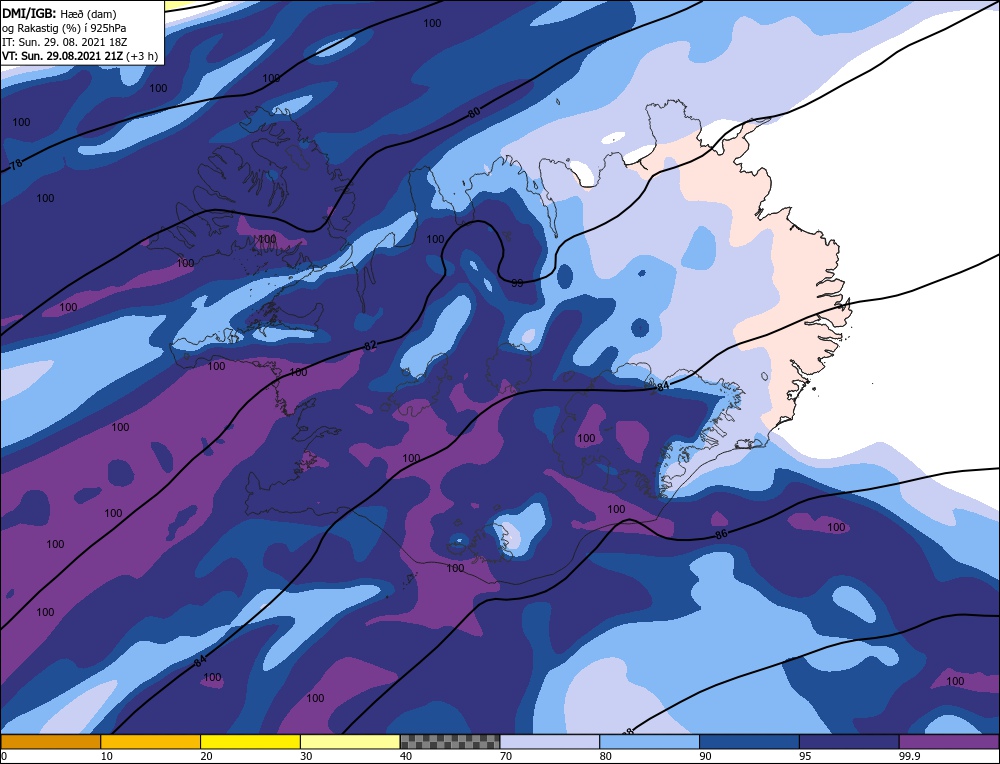Image resolution: width=1000 pixels, height=764 pixels.
Task: Click the '80' contour label
Action: click(x=474, y=112)
